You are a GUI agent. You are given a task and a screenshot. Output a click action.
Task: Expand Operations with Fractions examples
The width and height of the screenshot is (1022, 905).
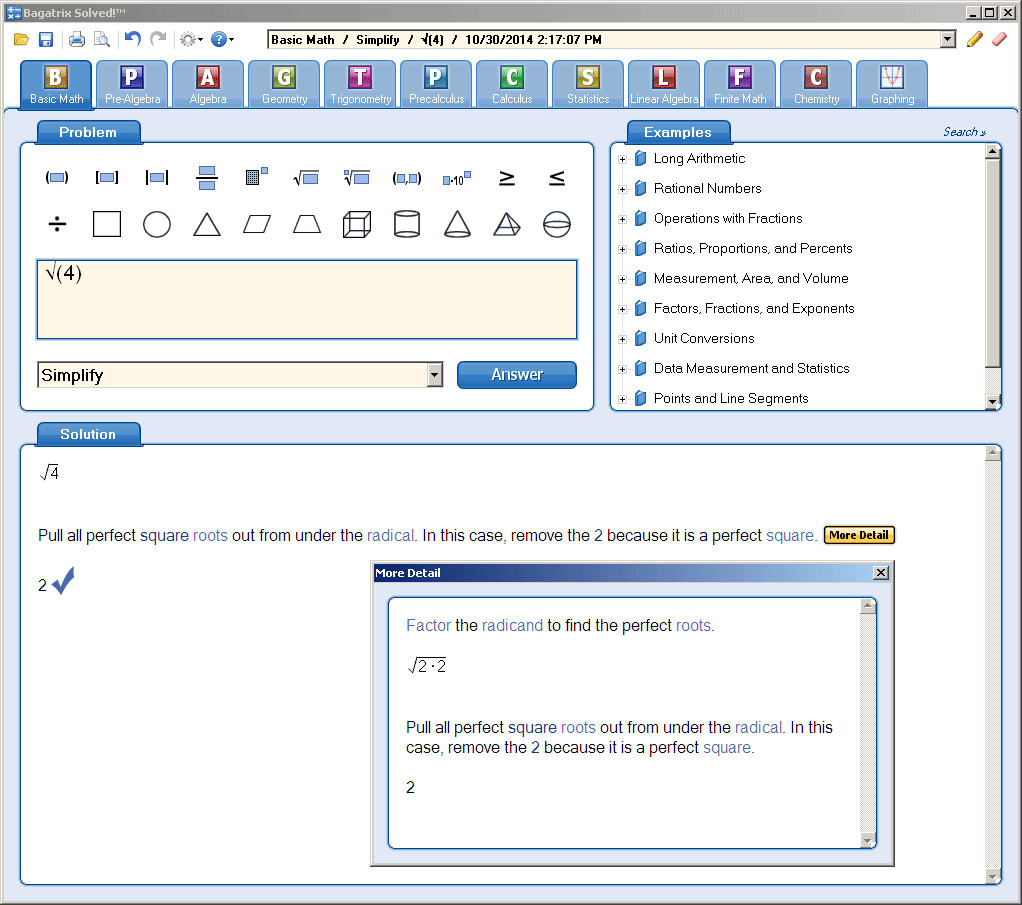point(622,219)
